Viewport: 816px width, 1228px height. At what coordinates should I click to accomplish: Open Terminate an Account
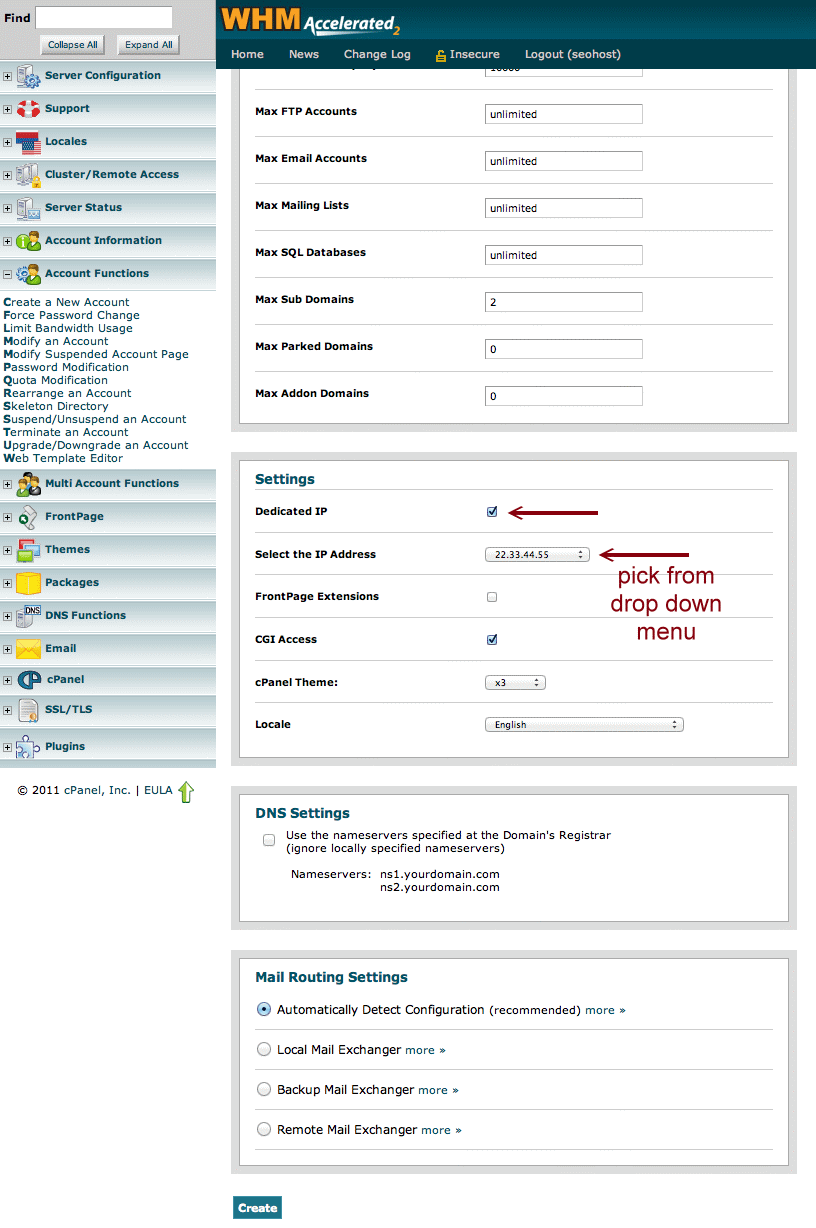pos(66,432)
